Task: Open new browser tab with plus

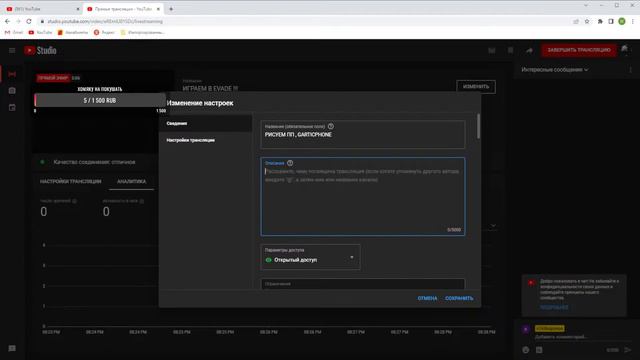Action: [171, 9]
